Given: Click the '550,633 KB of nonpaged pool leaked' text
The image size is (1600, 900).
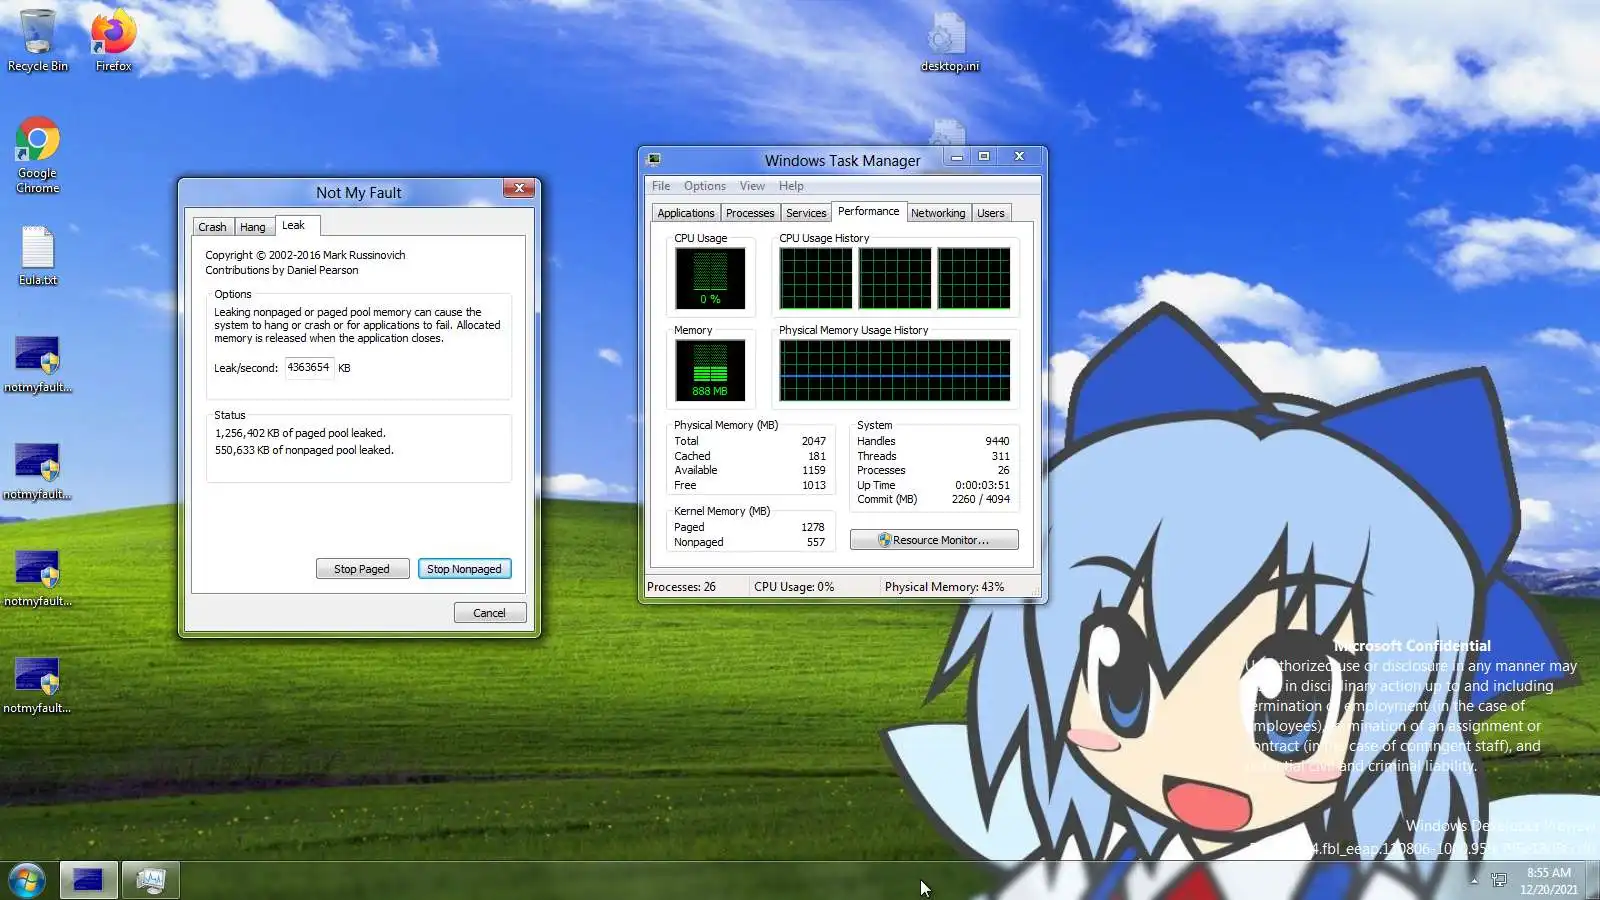Looking at the screenshot, I should click(x=304, y=450).
